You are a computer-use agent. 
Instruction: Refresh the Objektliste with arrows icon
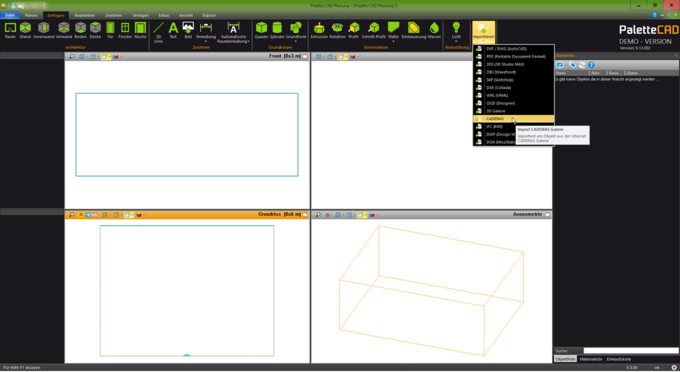[582, 65]
